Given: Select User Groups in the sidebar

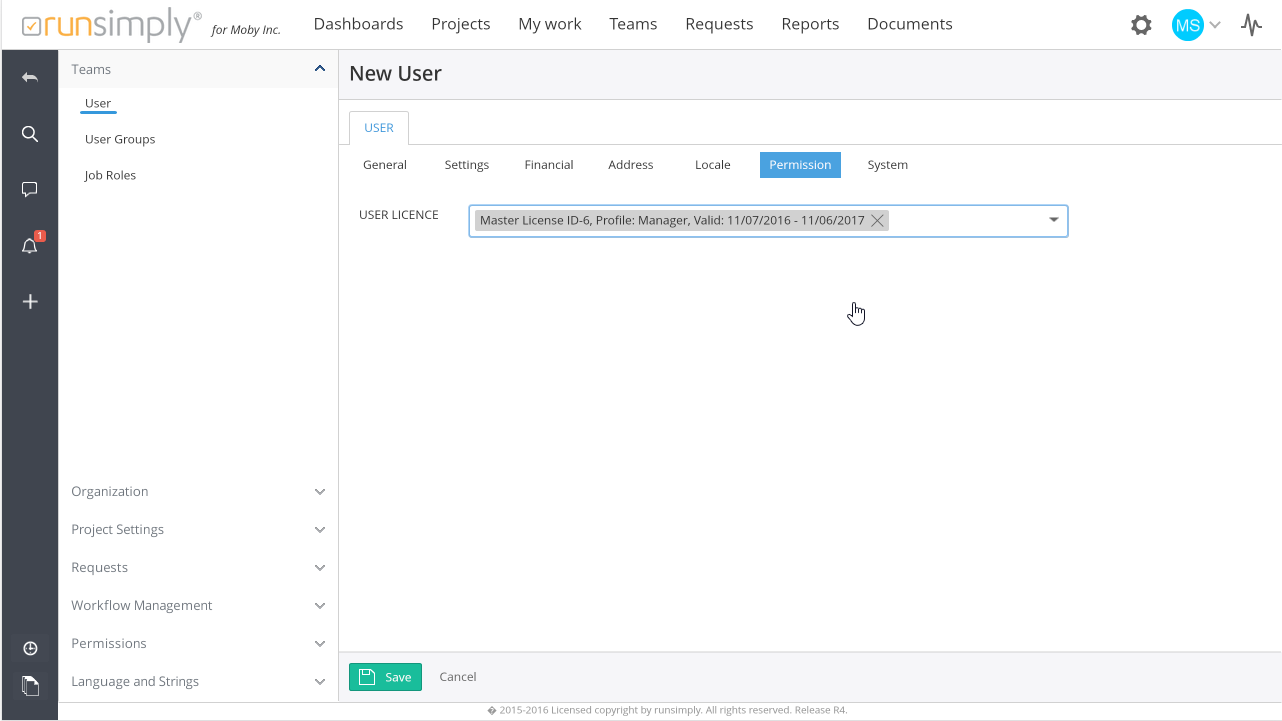Looking at the screenshot, I should click(x=120, y=139).
